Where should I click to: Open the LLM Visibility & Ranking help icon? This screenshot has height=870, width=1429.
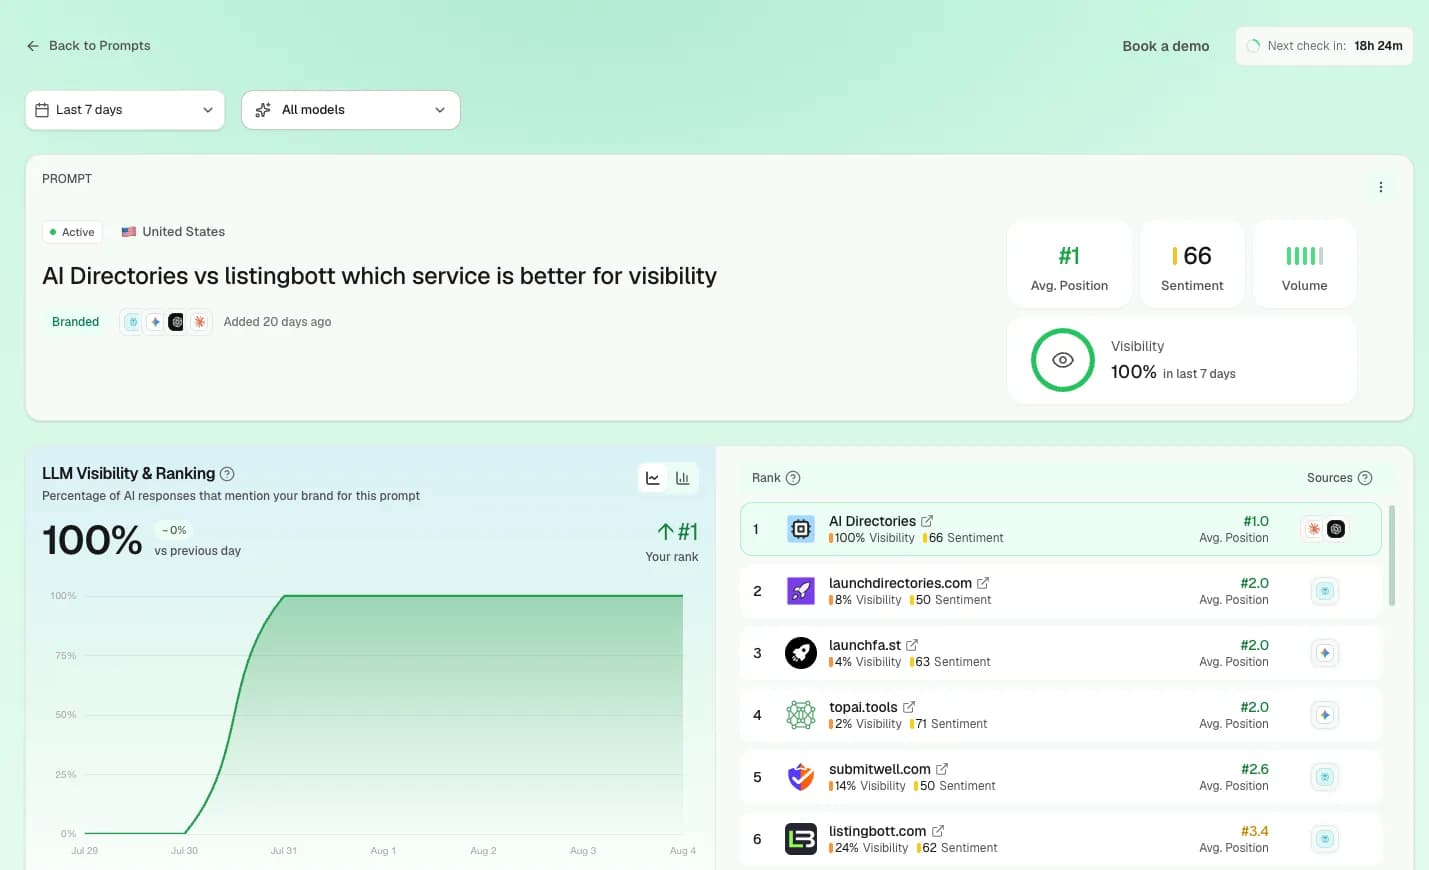227,474
